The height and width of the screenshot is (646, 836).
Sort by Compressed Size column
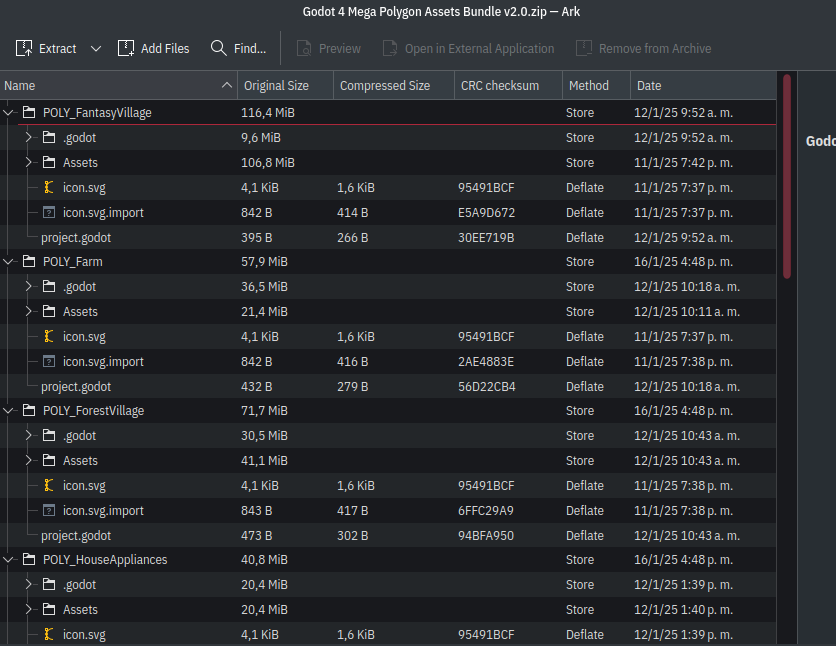[x=393, y=85]
